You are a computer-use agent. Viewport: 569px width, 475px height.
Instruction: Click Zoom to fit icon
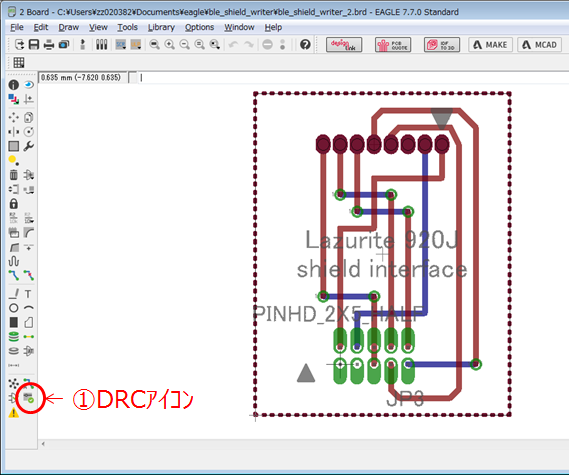point(155,44)
